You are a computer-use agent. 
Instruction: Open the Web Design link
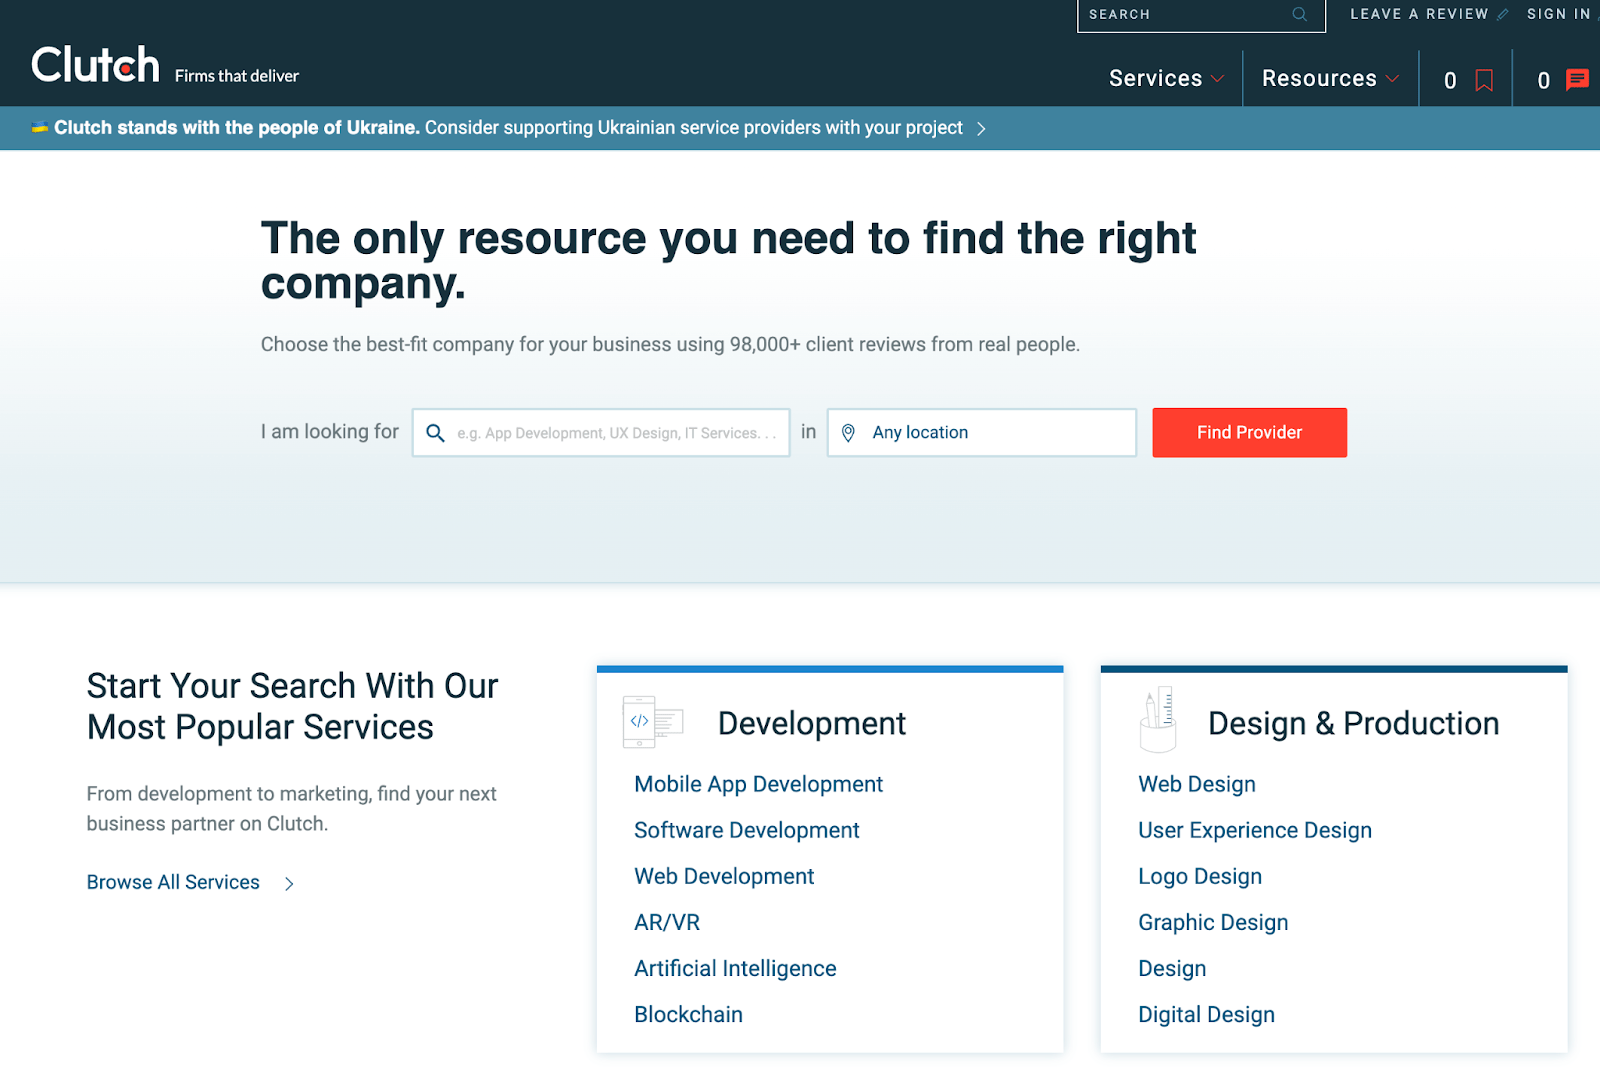pos(1197,784)
